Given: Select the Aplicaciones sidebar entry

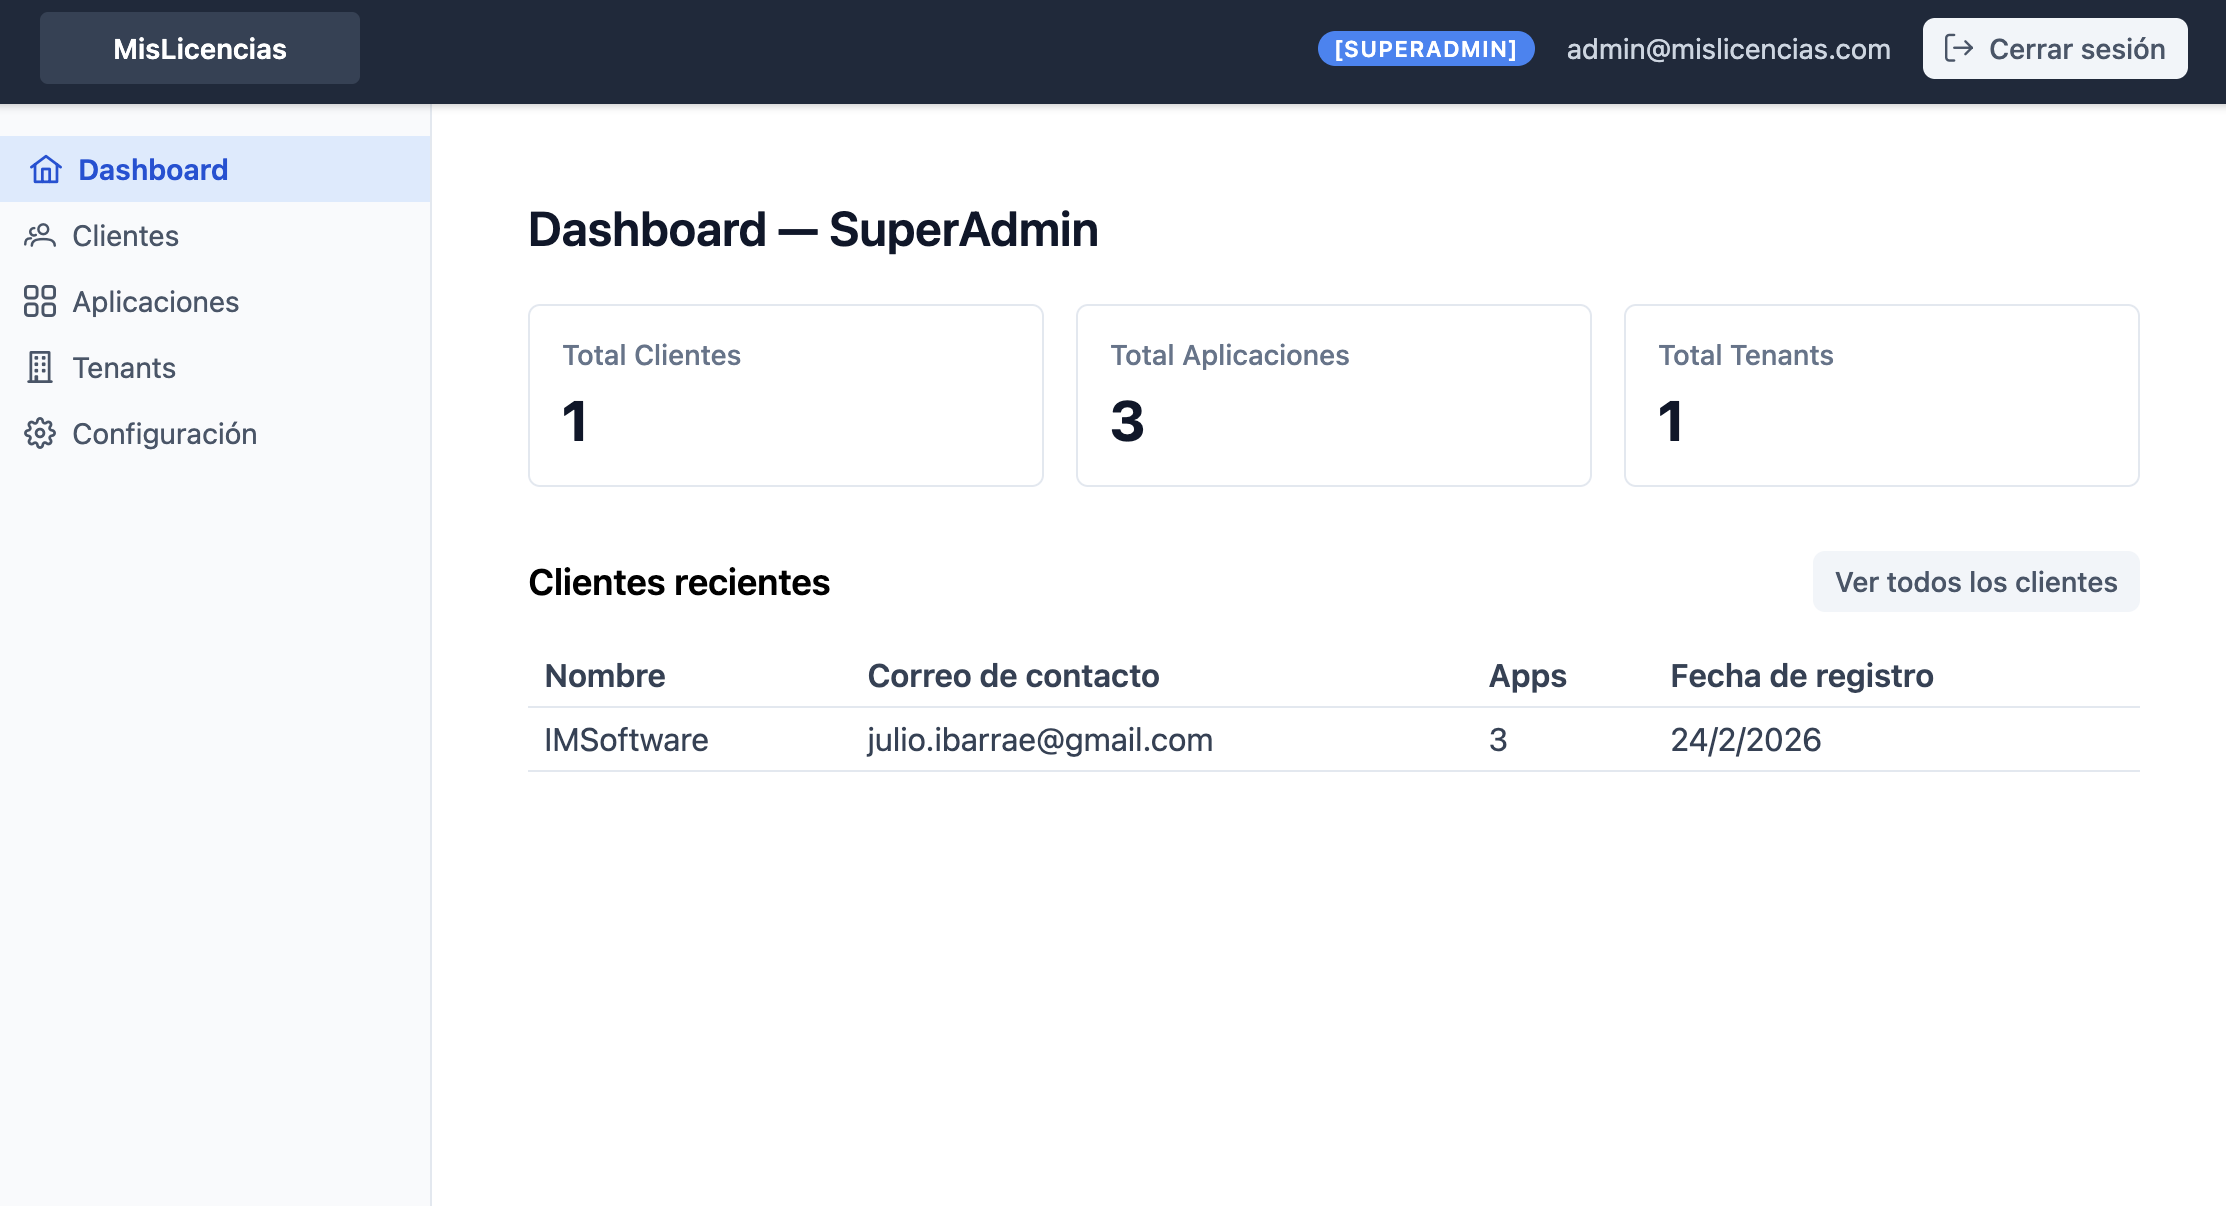Looking at the screenshot, I should click(156, 301).
